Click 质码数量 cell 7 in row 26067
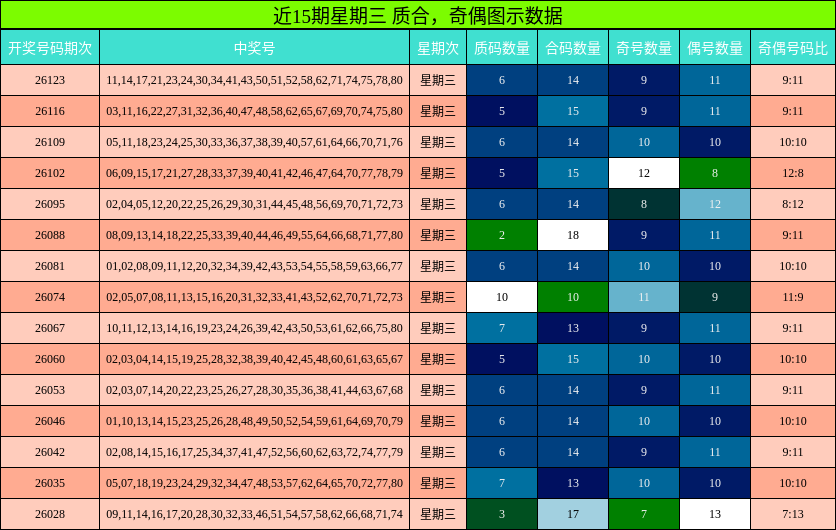This screenshot has width=836, height=530. [x=502, y=327]
